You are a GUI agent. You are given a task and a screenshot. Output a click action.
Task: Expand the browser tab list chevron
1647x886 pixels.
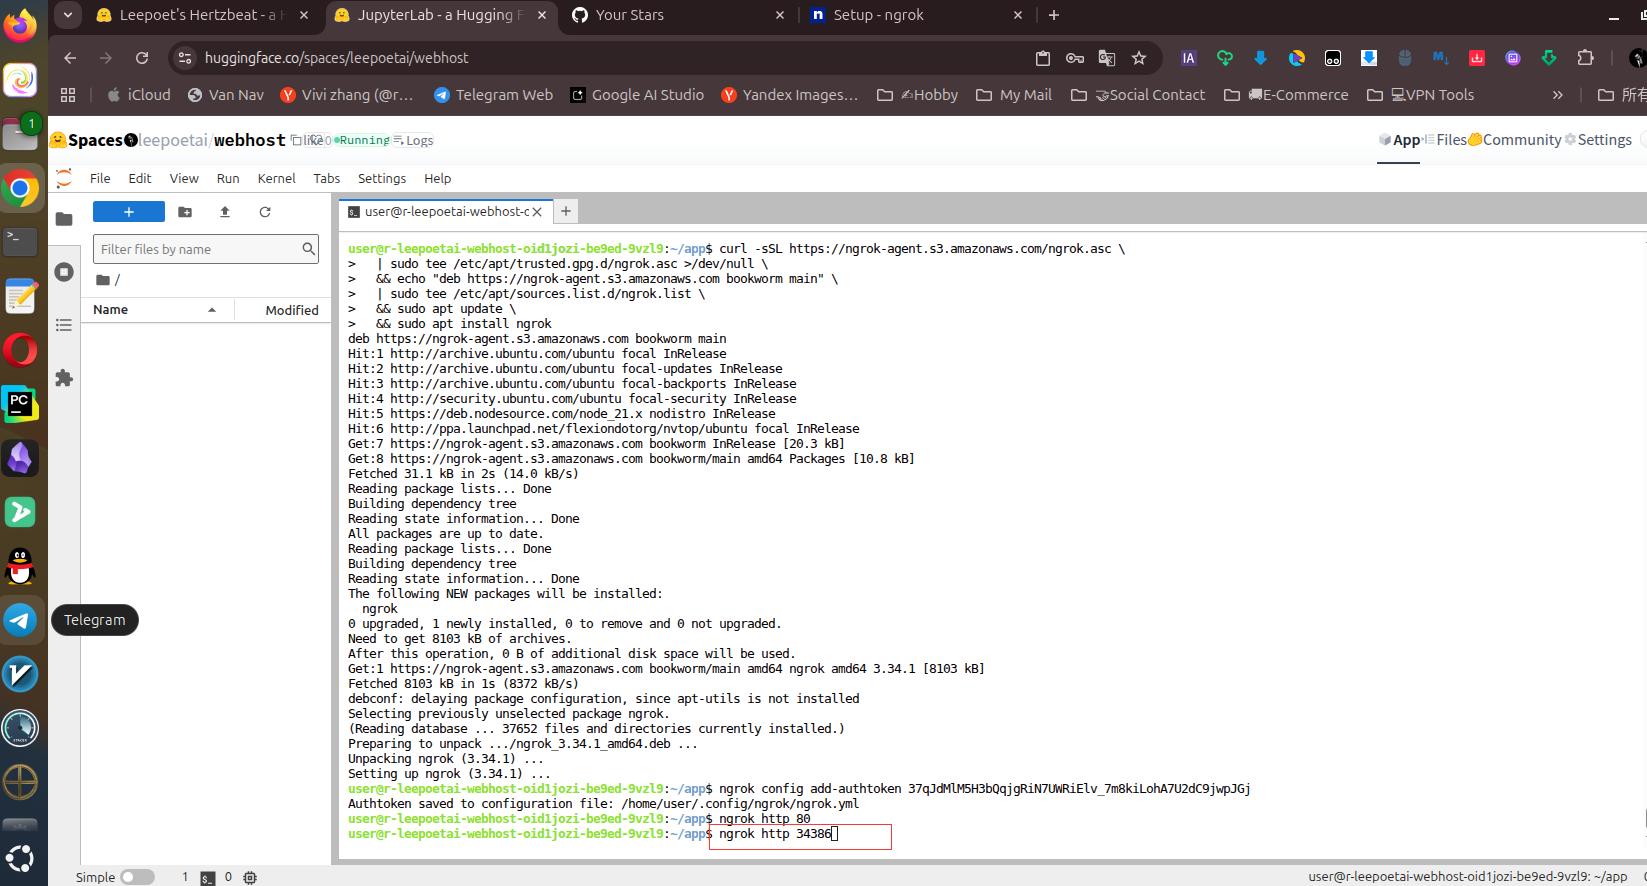point(67,15)
